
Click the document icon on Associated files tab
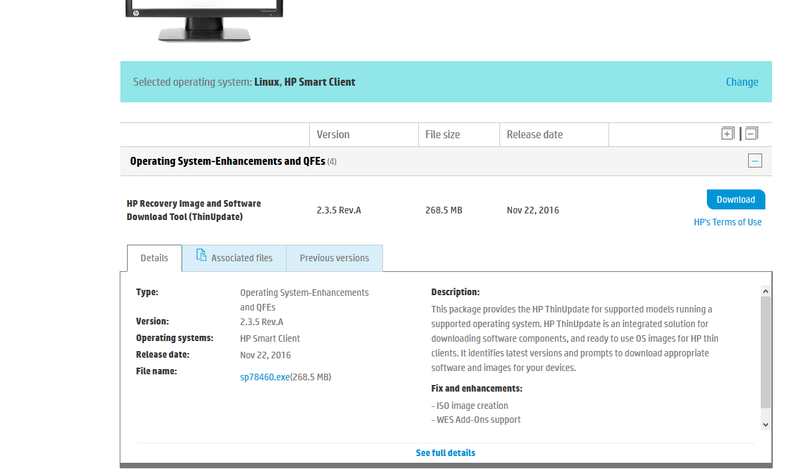(x=201, y=256)
